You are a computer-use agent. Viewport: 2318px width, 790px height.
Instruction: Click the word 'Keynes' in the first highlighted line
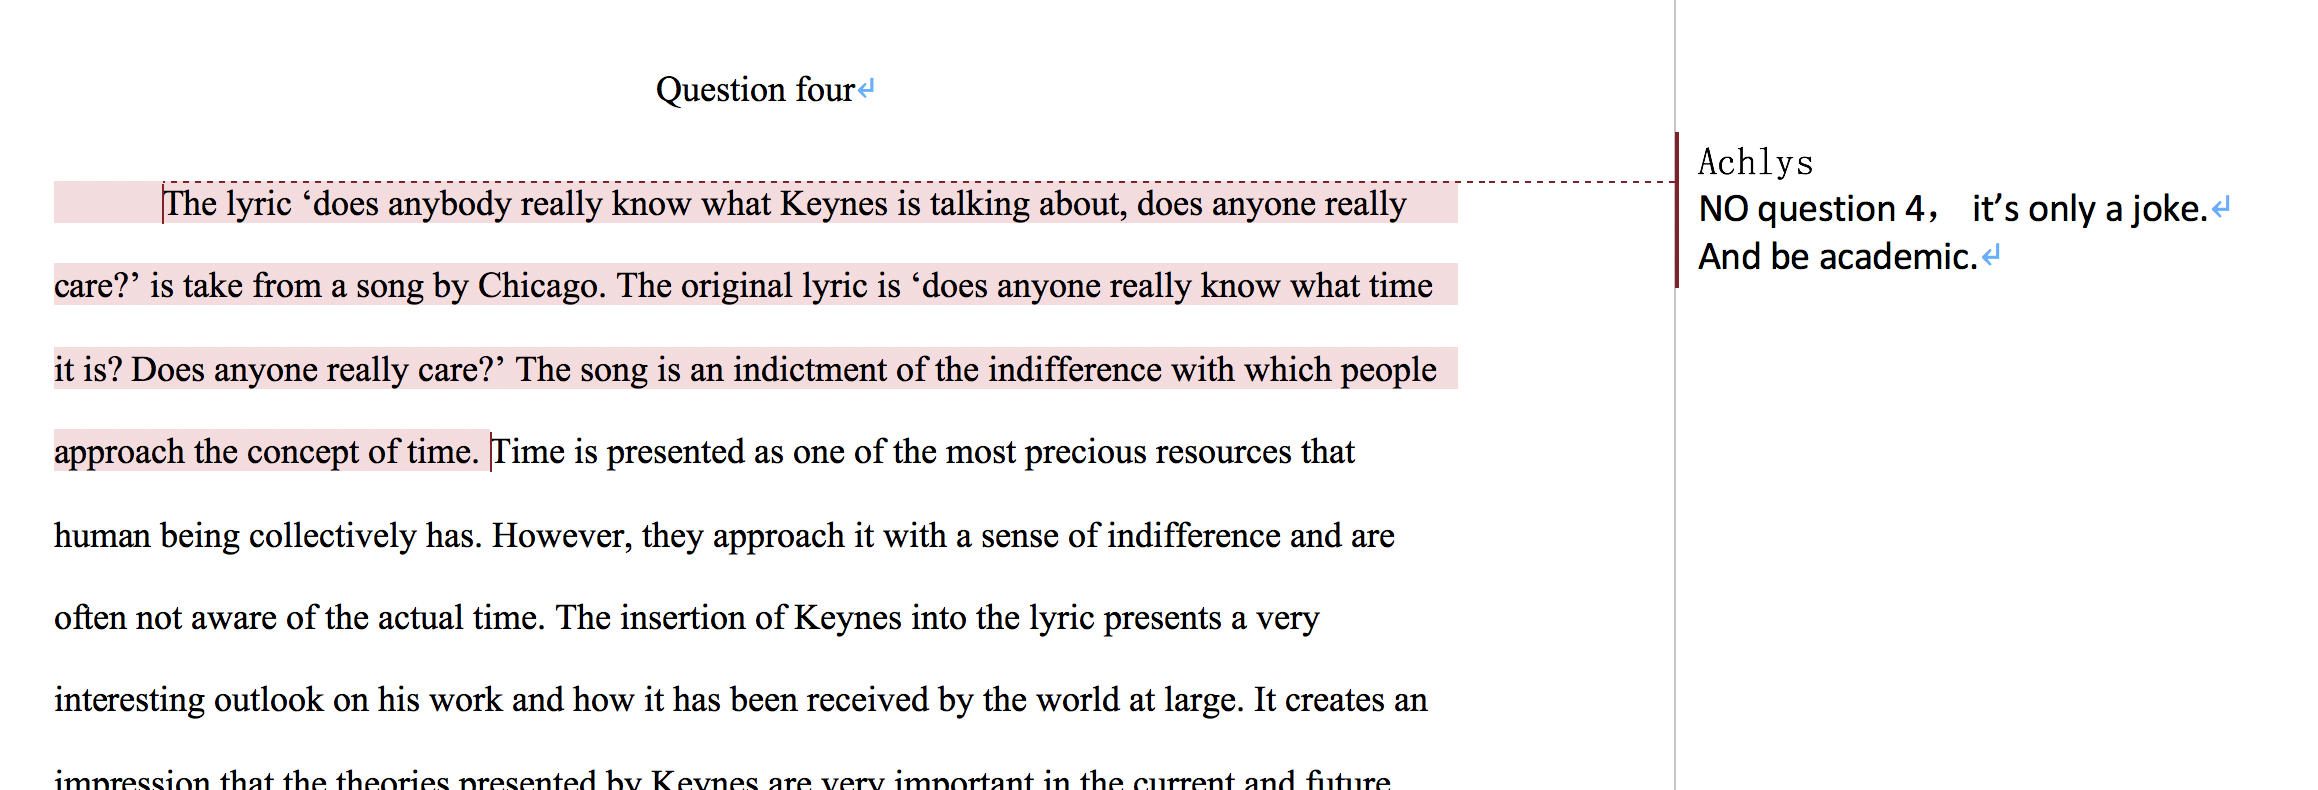click(x=834, y=204)
